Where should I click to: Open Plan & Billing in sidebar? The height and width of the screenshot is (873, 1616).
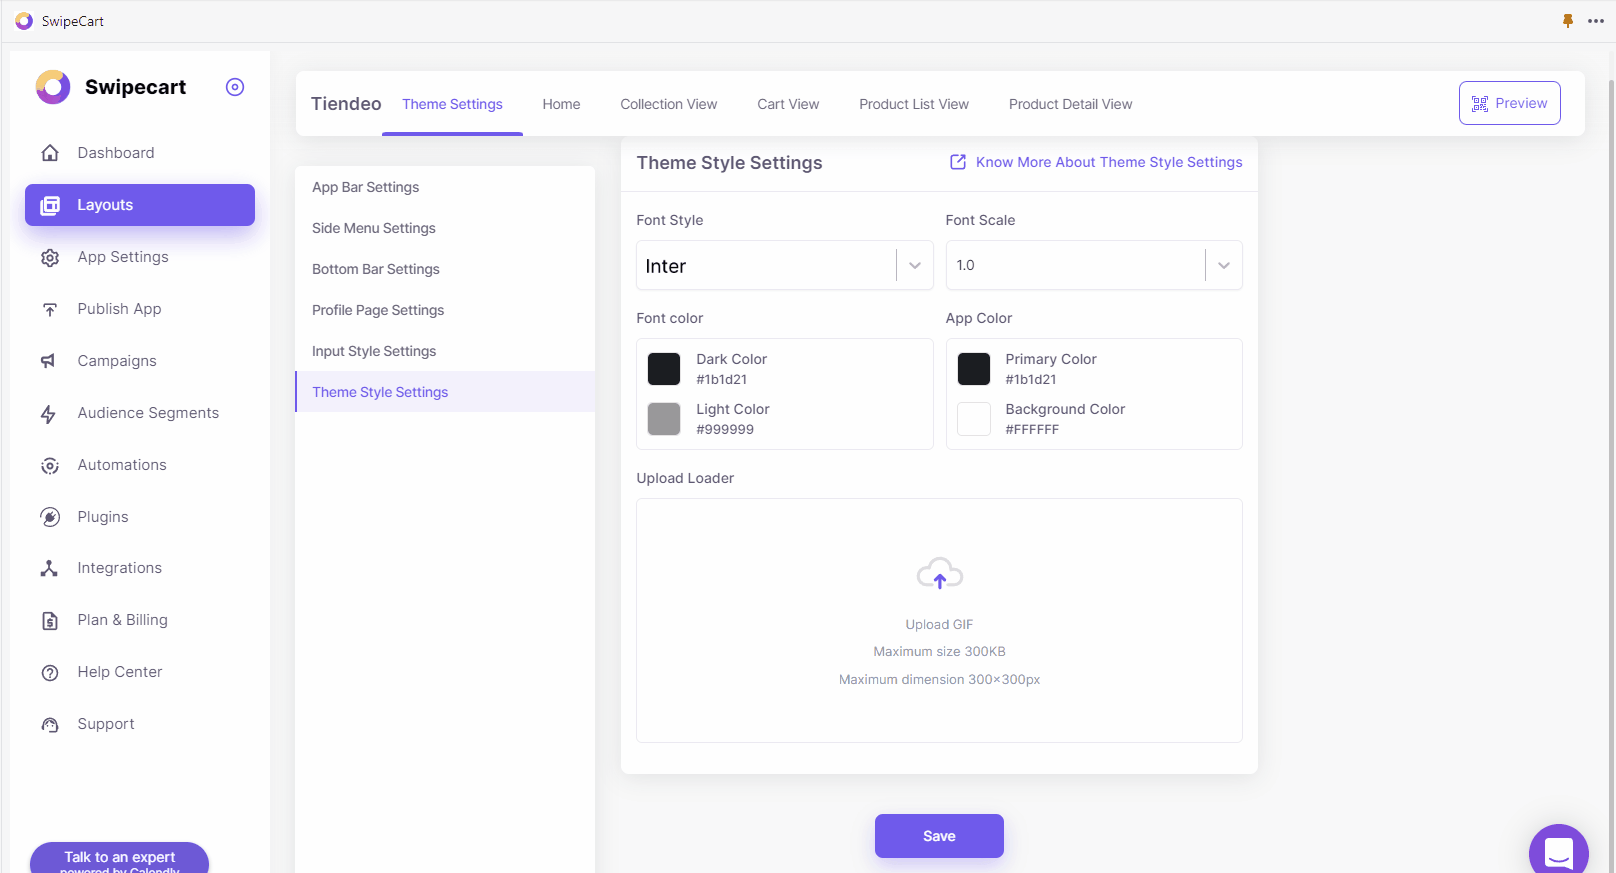pos(140,620)
